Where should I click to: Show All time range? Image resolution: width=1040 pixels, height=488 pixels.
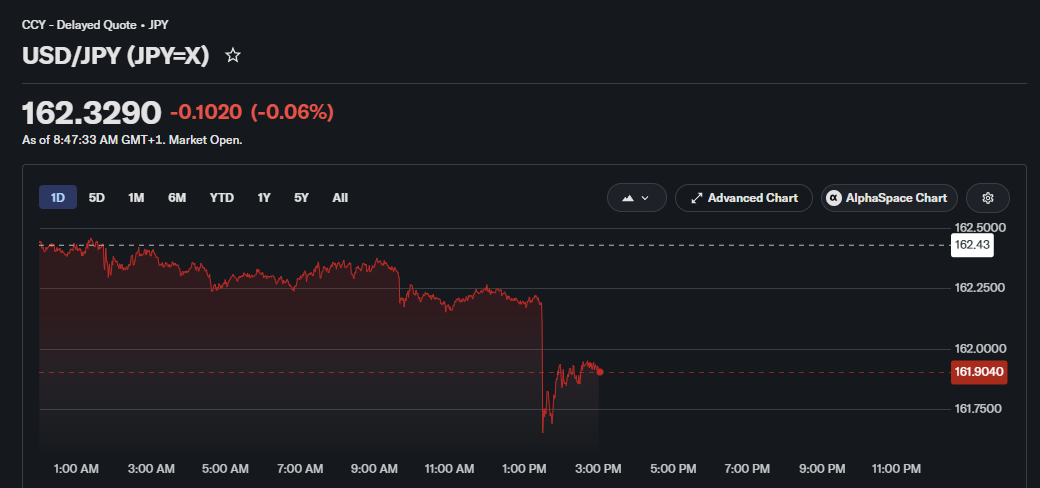click(x=340, y=198)
